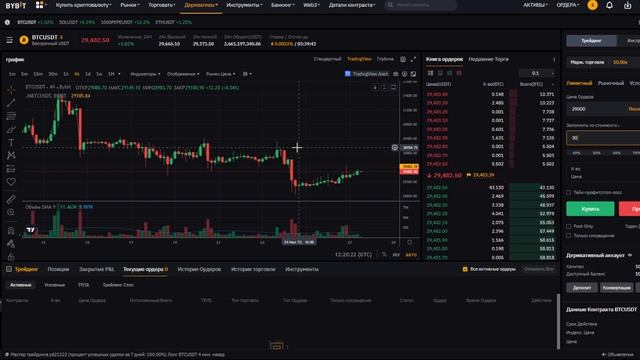Click the margin leverage 10.00x value
The width and height of the screenshot is (640, 360).
click(x=620, y=62)
